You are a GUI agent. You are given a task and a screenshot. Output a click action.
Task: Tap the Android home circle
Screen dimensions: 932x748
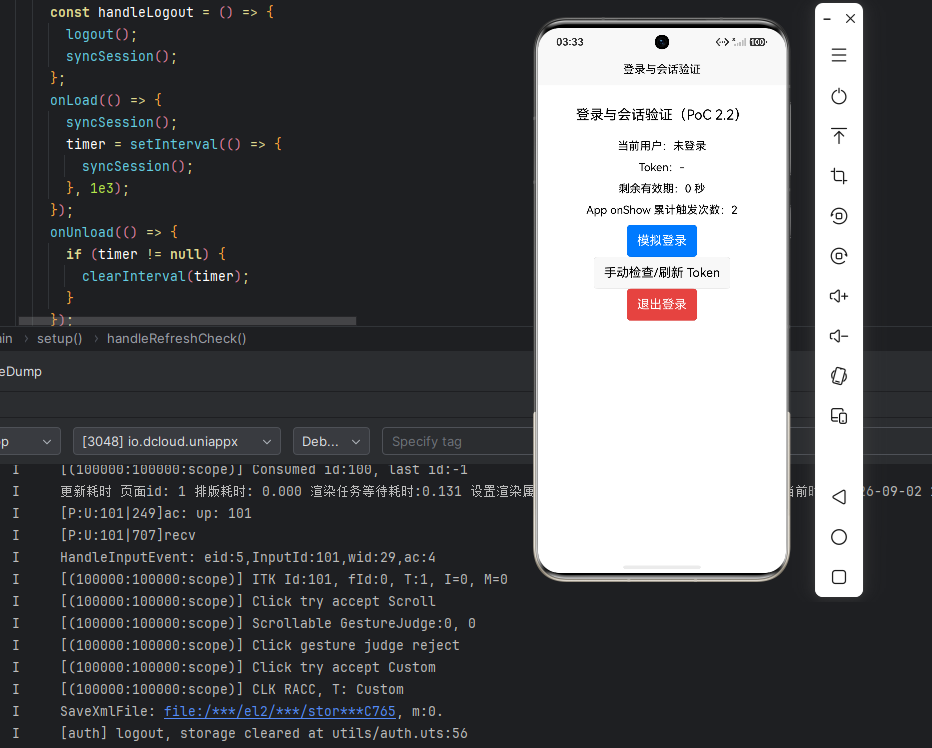point(839,537)
